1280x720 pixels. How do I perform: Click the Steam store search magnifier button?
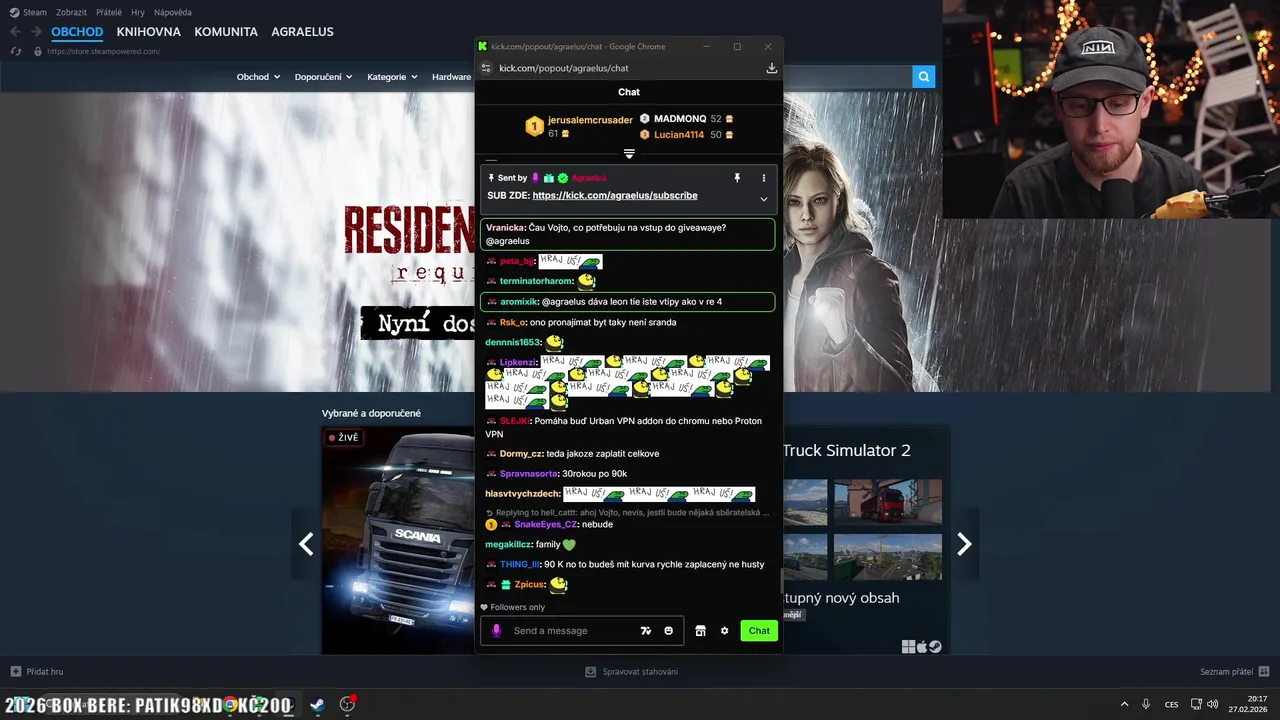924,76
